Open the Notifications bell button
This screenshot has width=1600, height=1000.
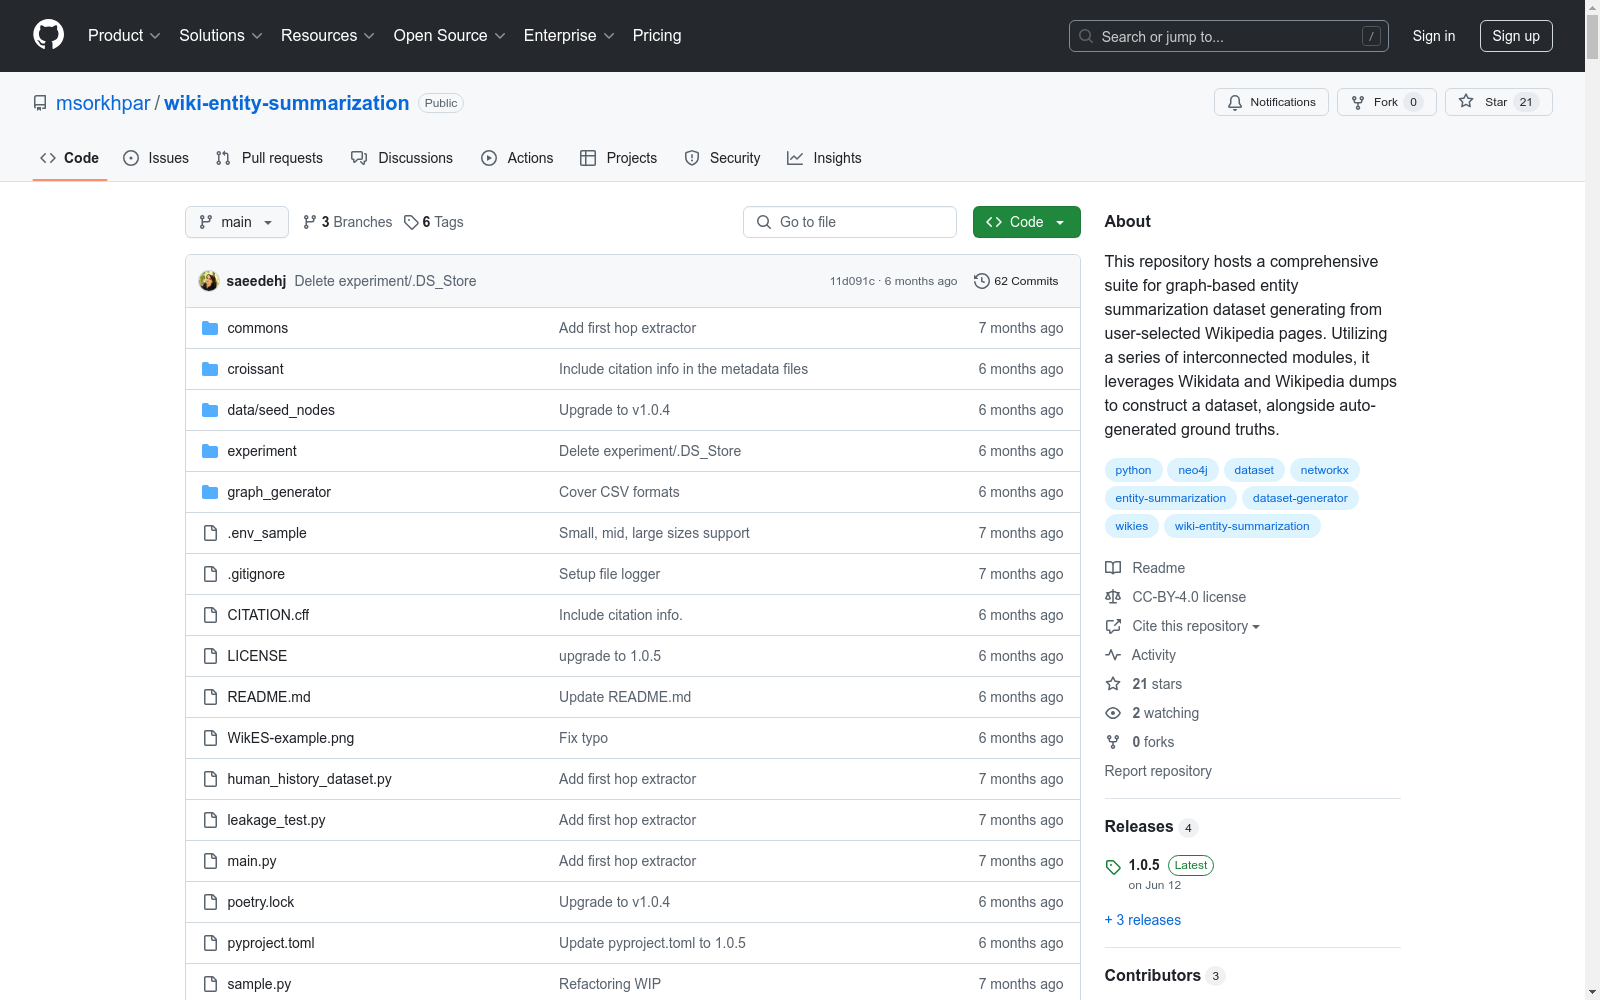[1271, 102]
